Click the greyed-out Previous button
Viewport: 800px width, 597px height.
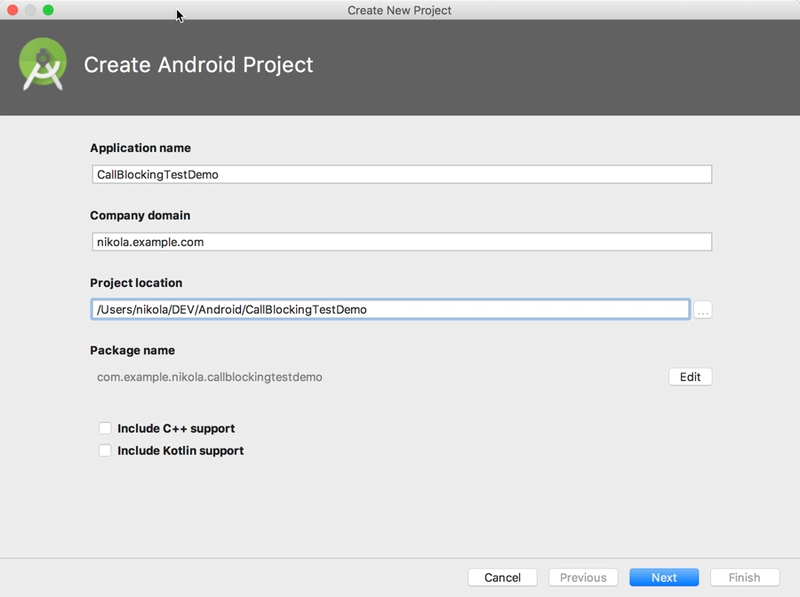coord(583,577)
